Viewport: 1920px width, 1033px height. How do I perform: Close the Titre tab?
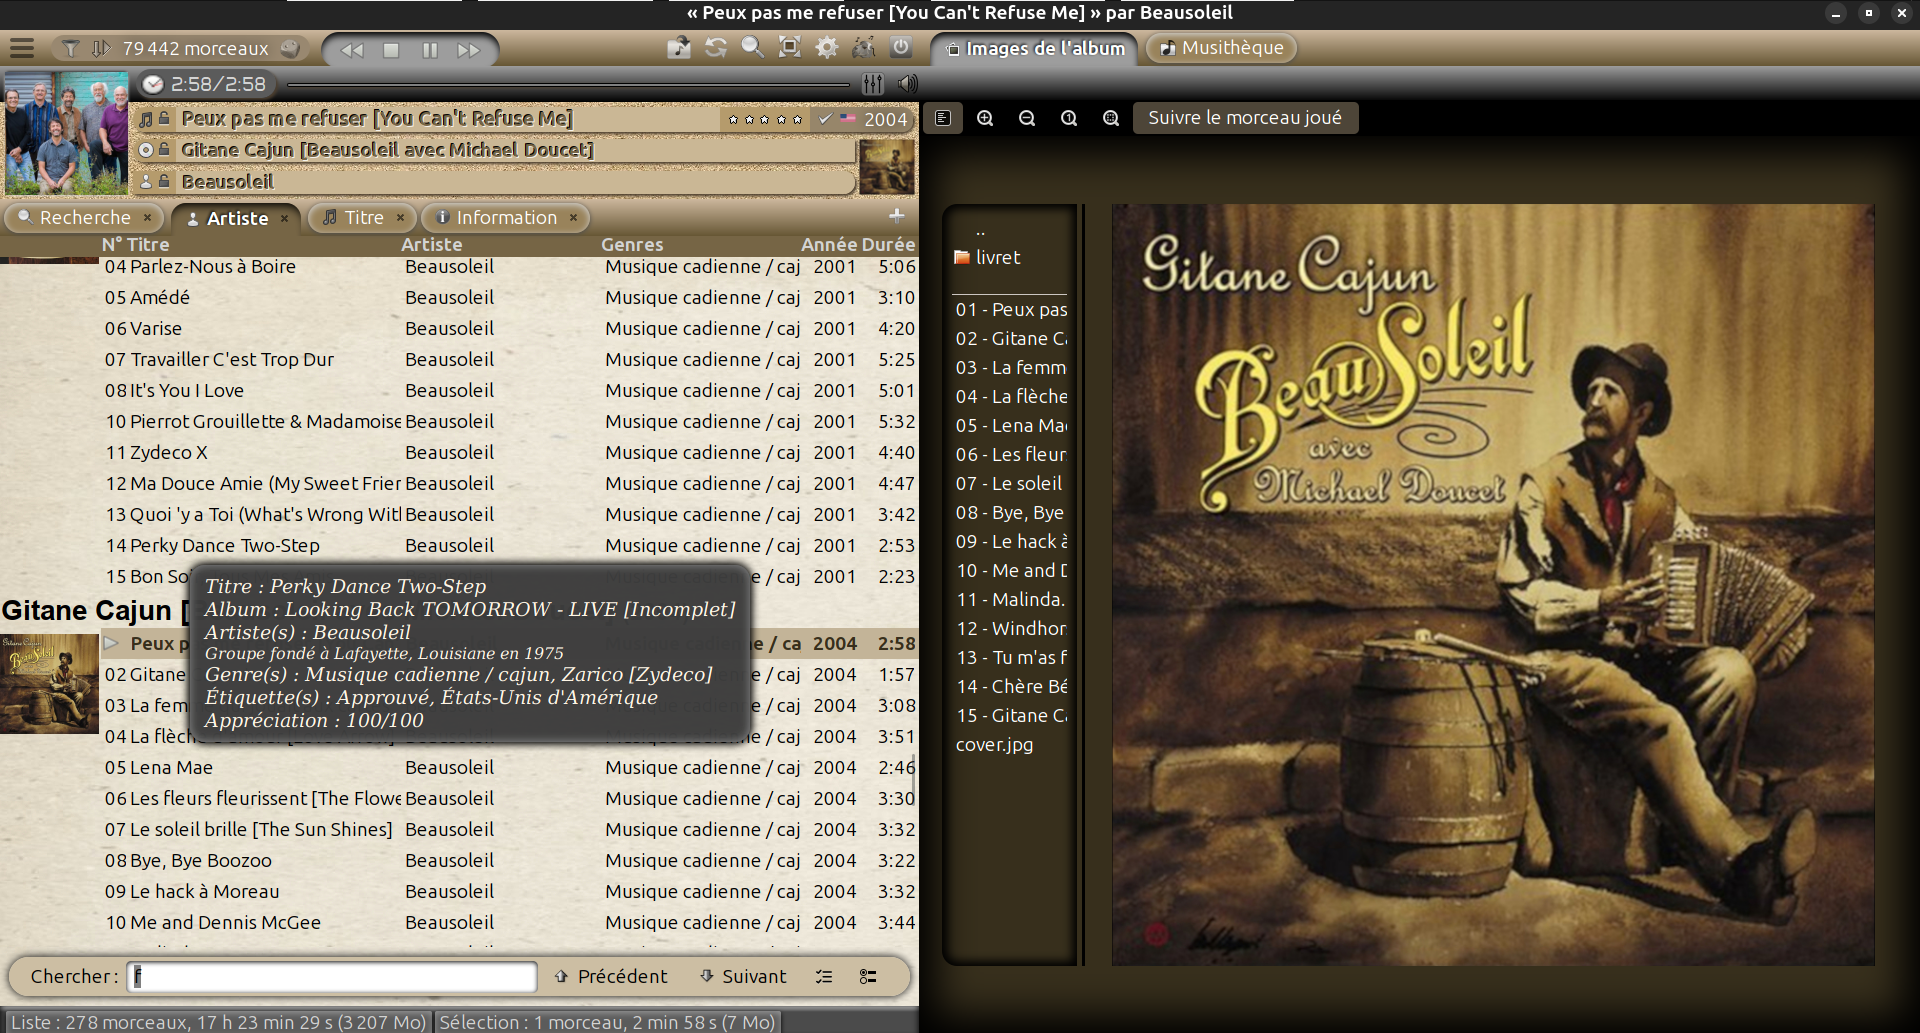tap(400, 217)
